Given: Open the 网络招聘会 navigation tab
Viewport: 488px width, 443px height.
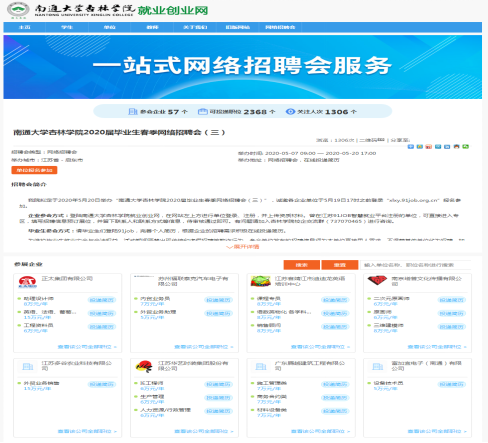Looking at the screenshot, I should (280, 27).
